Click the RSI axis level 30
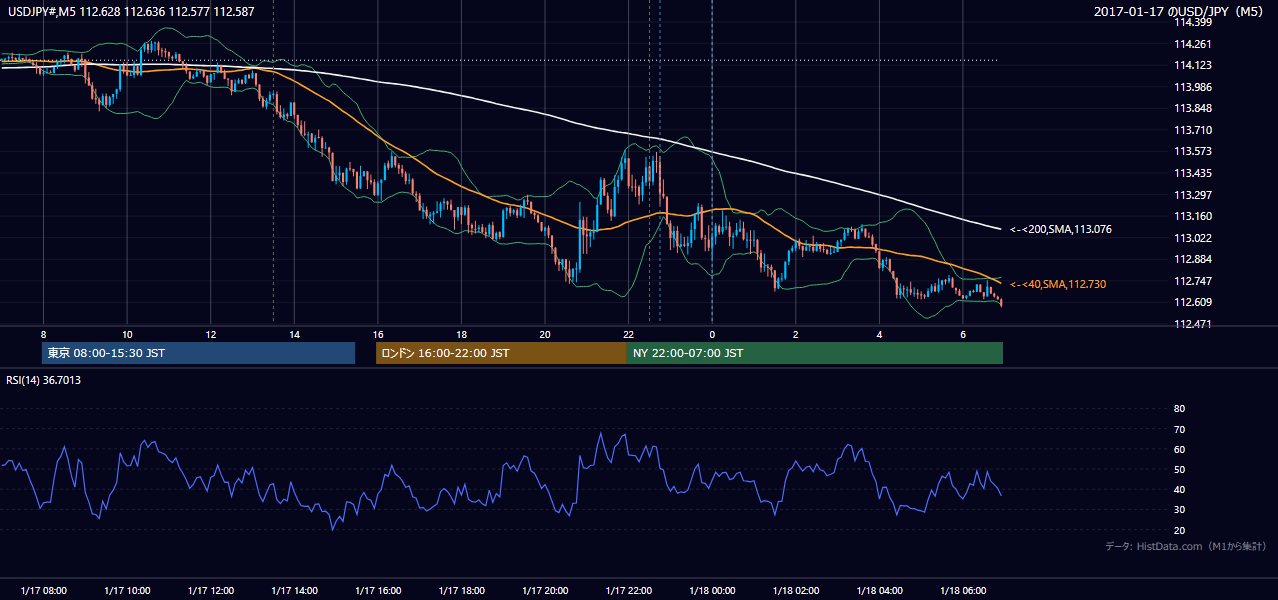Image resolution: width=1278 pixels, height=600 pixels. (x=1179, y=510)
